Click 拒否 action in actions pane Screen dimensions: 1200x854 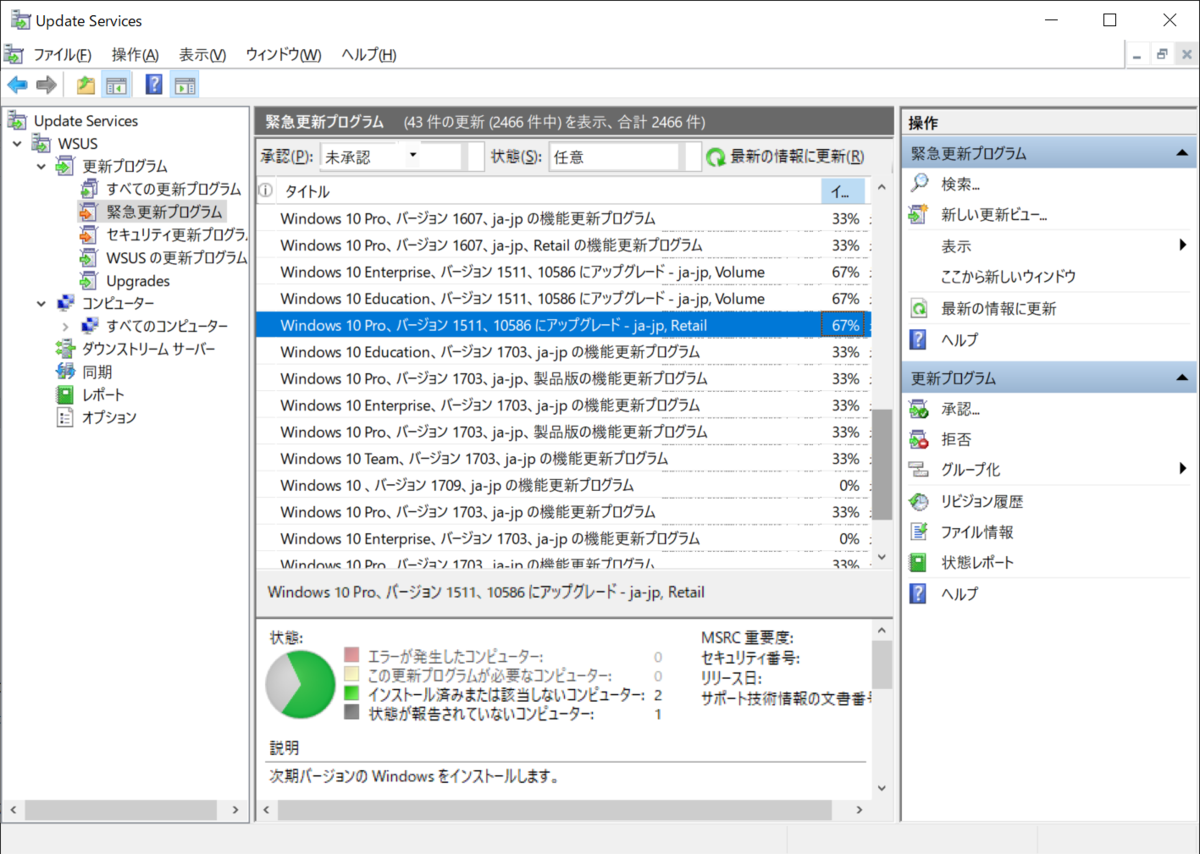[x=956, y=439]
